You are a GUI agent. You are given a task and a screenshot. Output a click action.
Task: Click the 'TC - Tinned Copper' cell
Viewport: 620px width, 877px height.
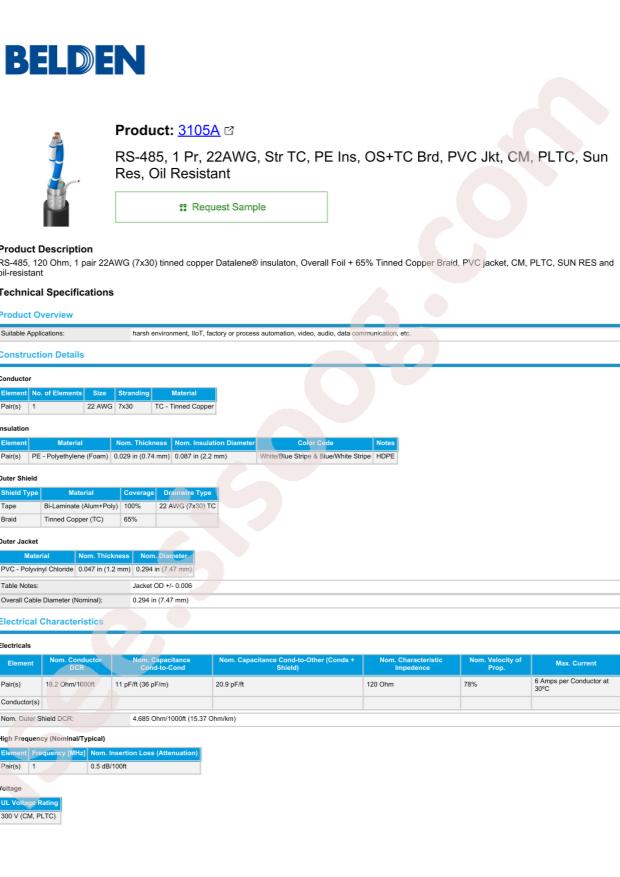click(184, 407)
